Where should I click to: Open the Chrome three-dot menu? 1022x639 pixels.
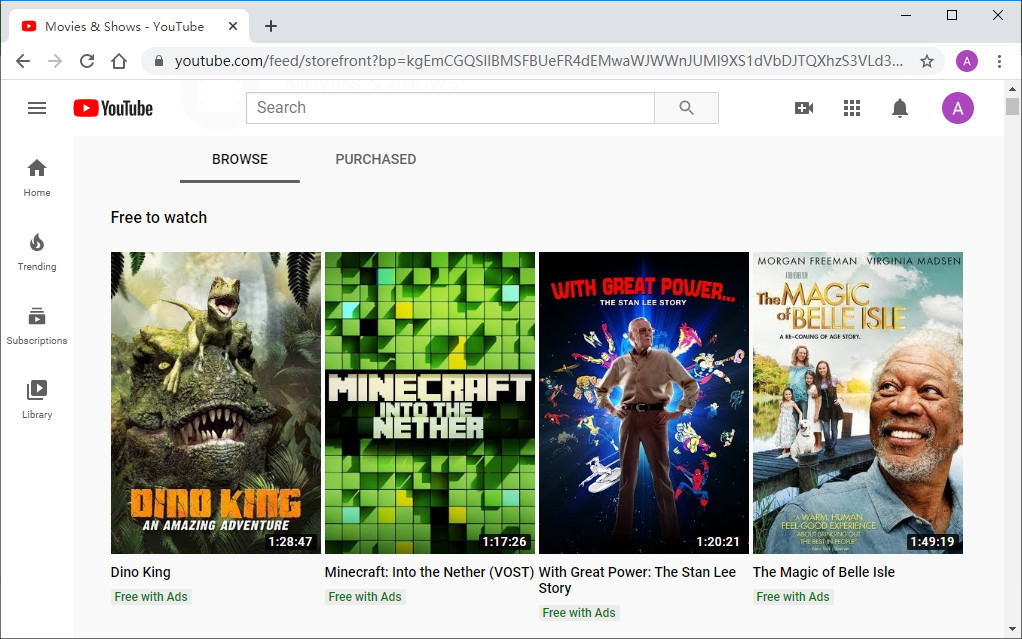pos(999,61)
